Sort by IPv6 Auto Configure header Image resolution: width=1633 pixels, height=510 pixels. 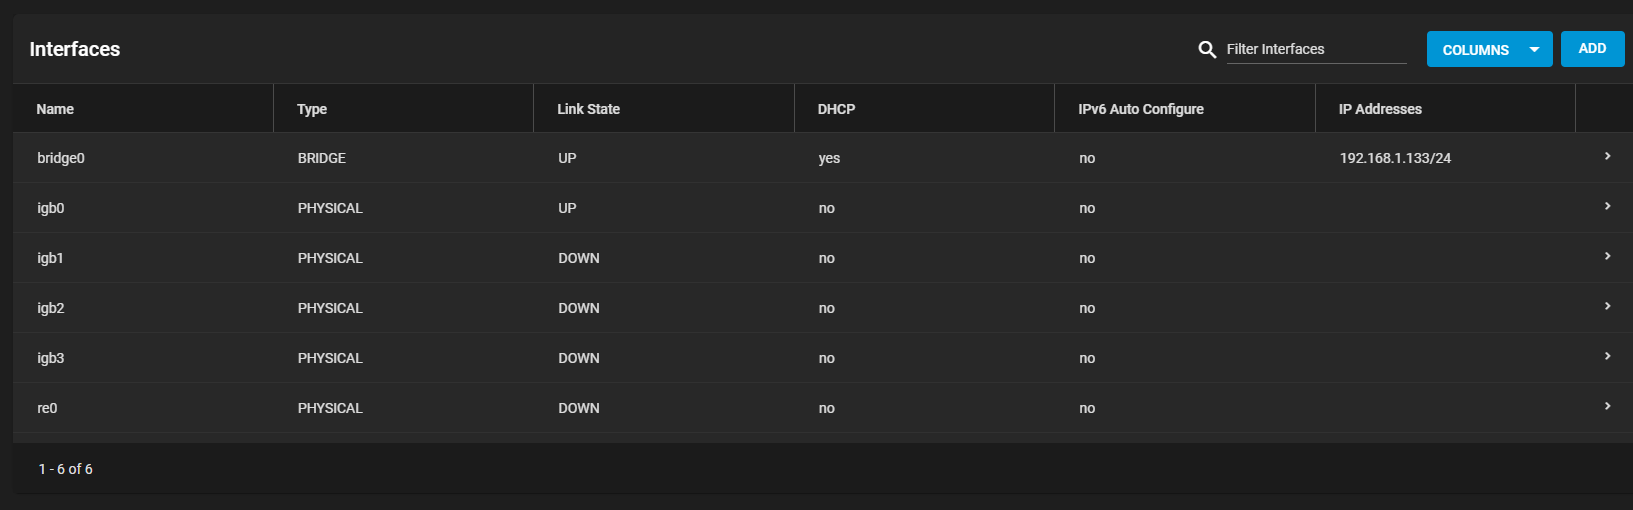[1140, 109]
